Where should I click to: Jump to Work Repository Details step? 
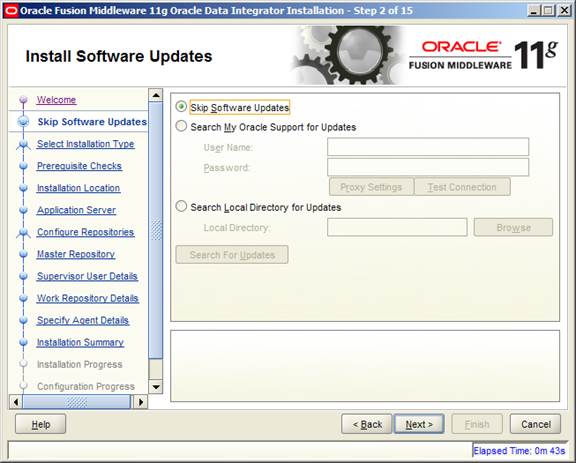pos(87,298)
